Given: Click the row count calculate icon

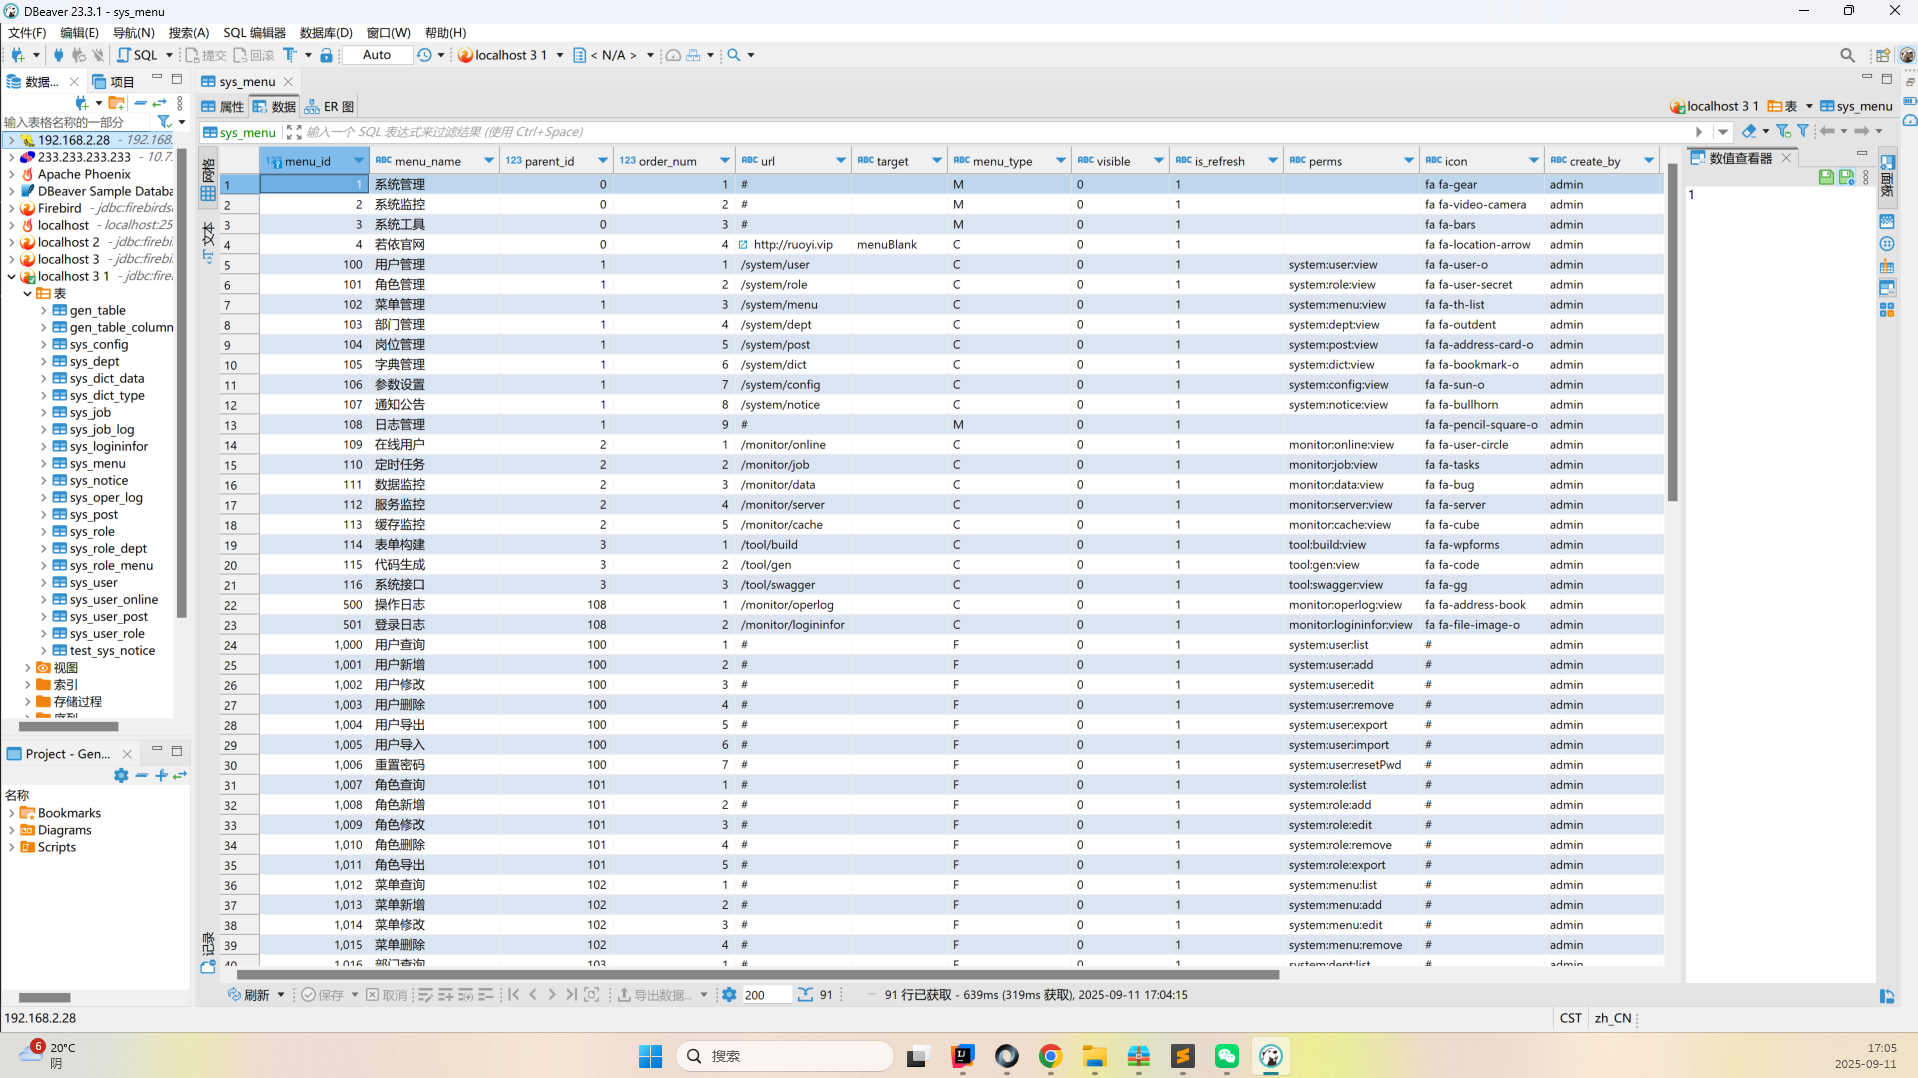Looking at the screenshot, I should tap(805, 995).
